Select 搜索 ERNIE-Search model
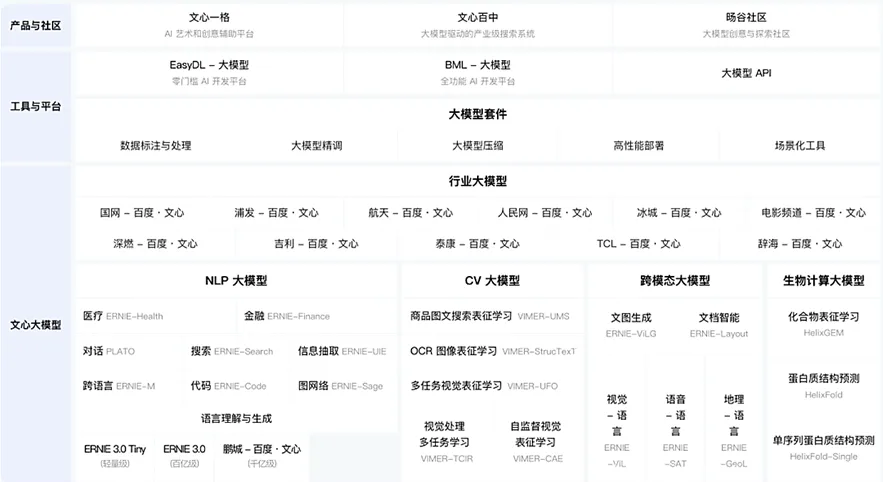 click(x=231, y=351)
